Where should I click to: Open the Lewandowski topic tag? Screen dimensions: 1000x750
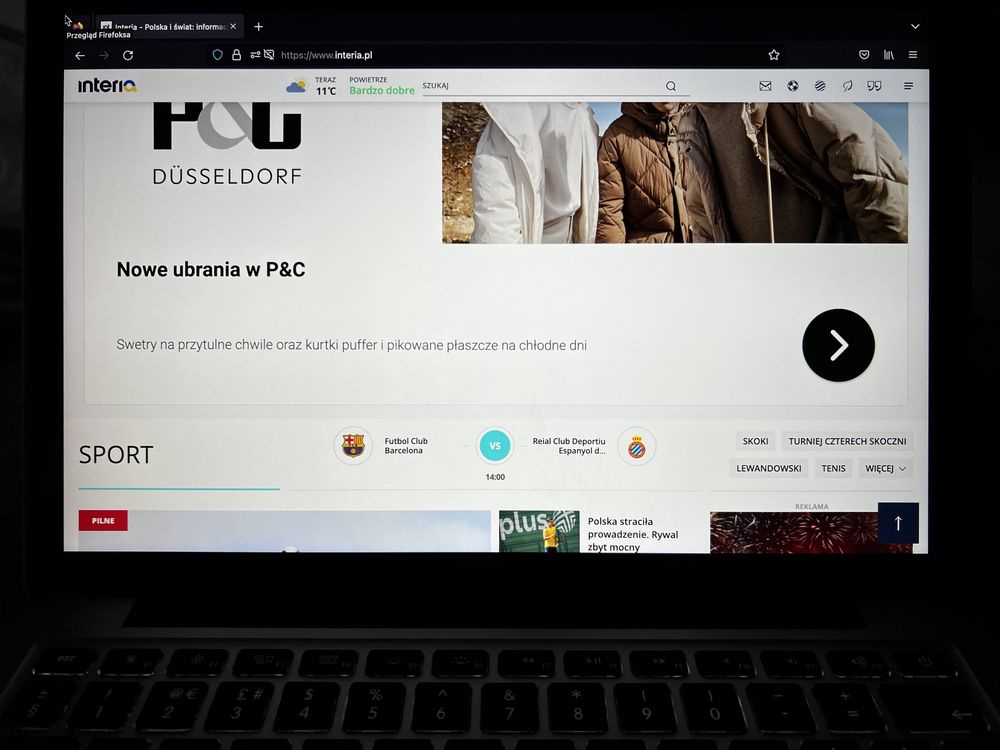(768, 469)
